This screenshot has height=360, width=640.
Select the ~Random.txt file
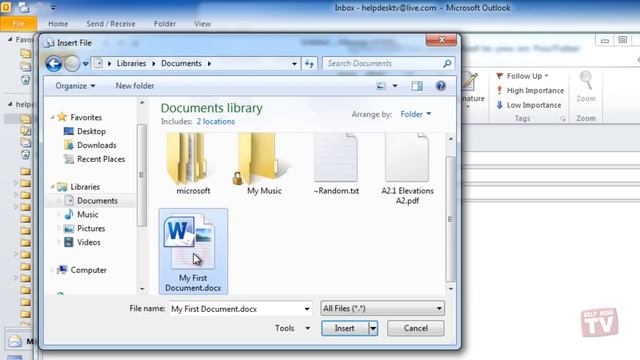coord(336,164)
